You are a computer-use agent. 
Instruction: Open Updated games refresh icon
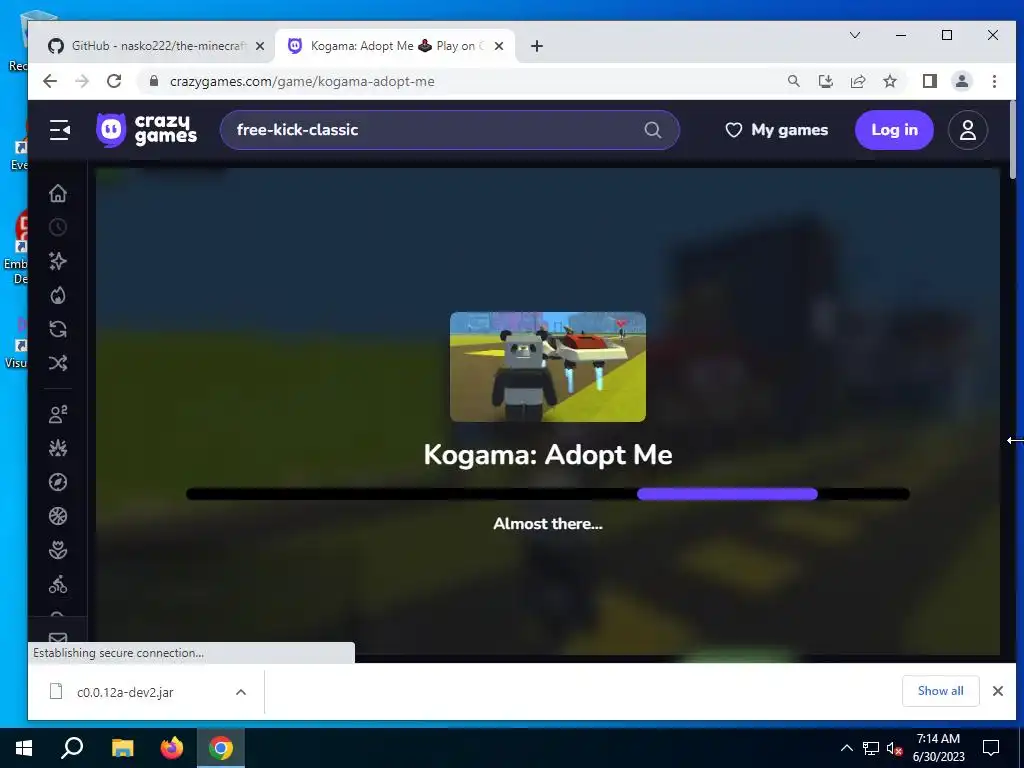click(x=58, y=329)
